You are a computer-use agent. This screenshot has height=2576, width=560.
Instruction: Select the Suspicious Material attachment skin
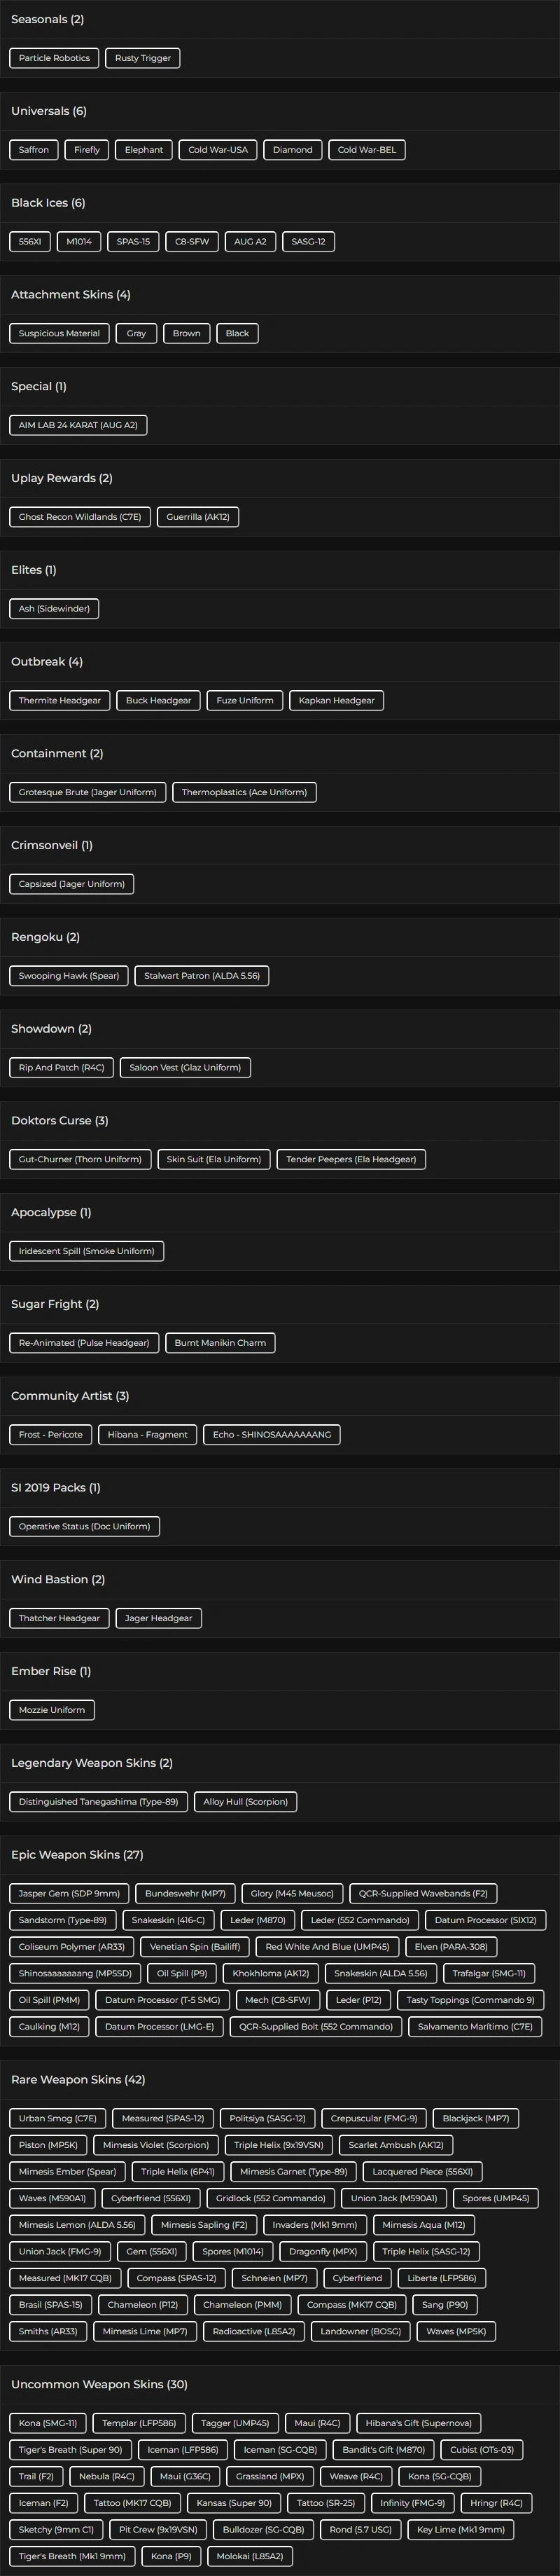[x=59, y=333]
